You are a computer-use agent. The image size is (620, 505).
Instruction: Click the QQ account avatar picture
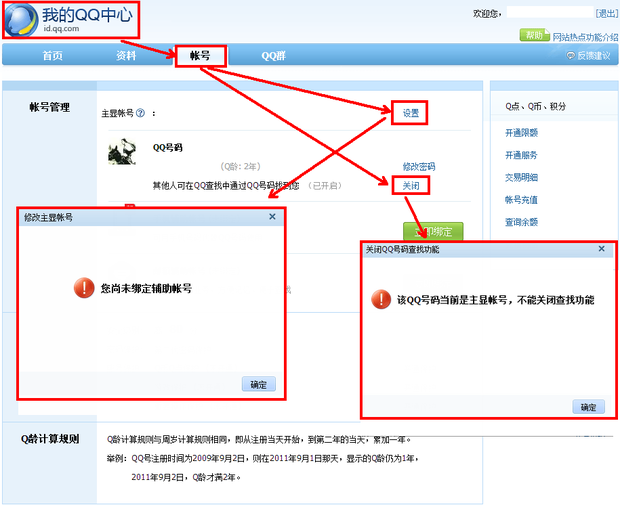[123, 153]
